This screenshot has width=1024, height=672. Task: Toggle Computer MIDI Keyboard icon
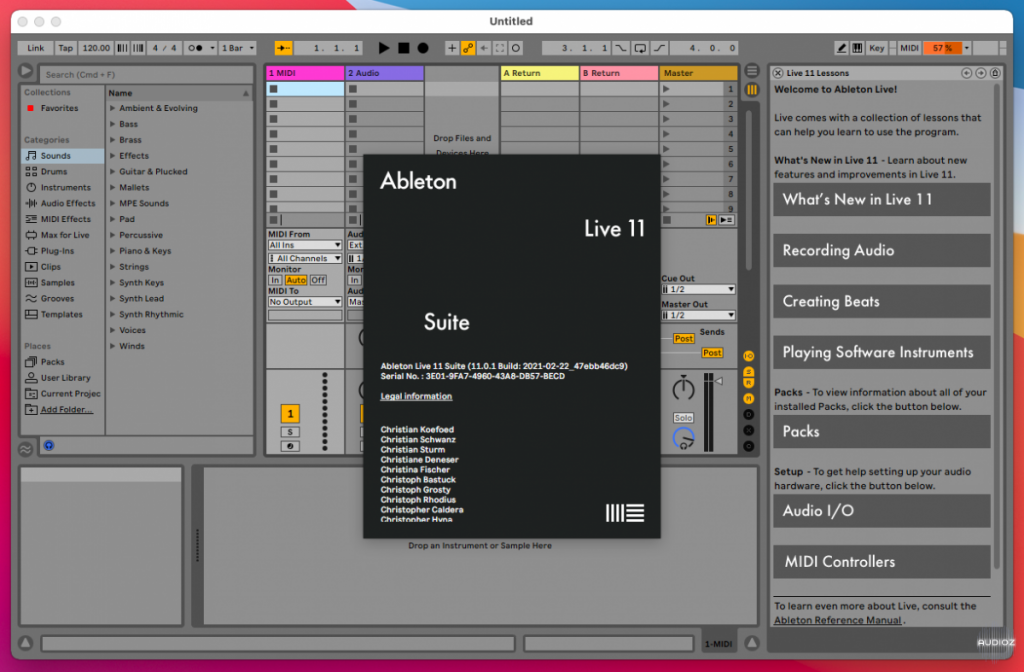click(857, 48)
